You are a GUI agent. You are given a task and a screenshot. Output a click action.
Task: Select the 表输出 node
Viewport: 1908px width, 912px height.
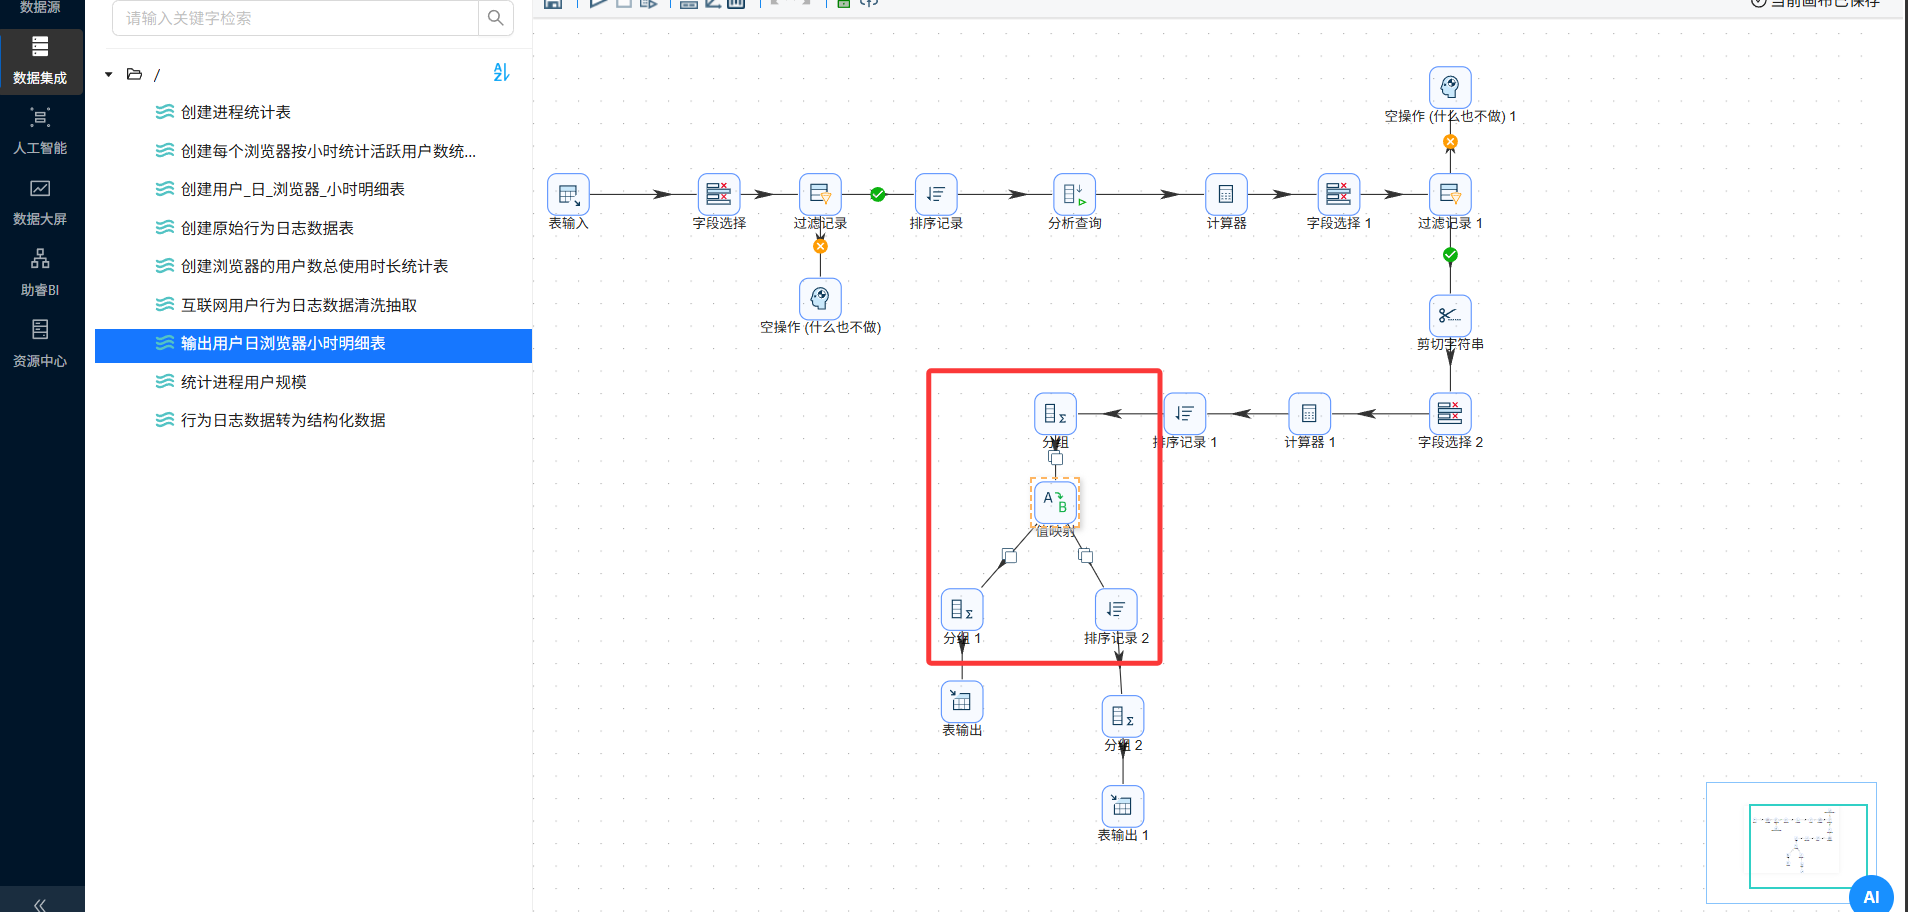(962, 701)
